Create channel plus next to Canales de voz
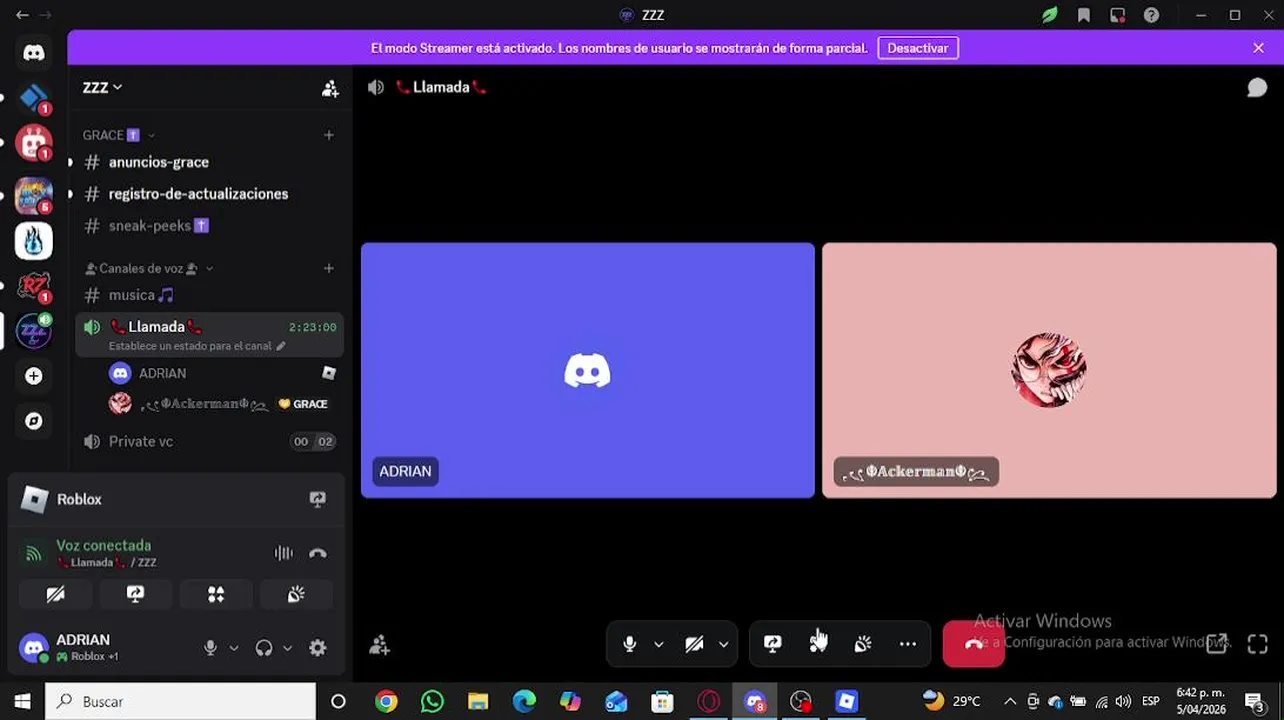The height and width of the screenshot is (720, 1284). tap(329, 268)
